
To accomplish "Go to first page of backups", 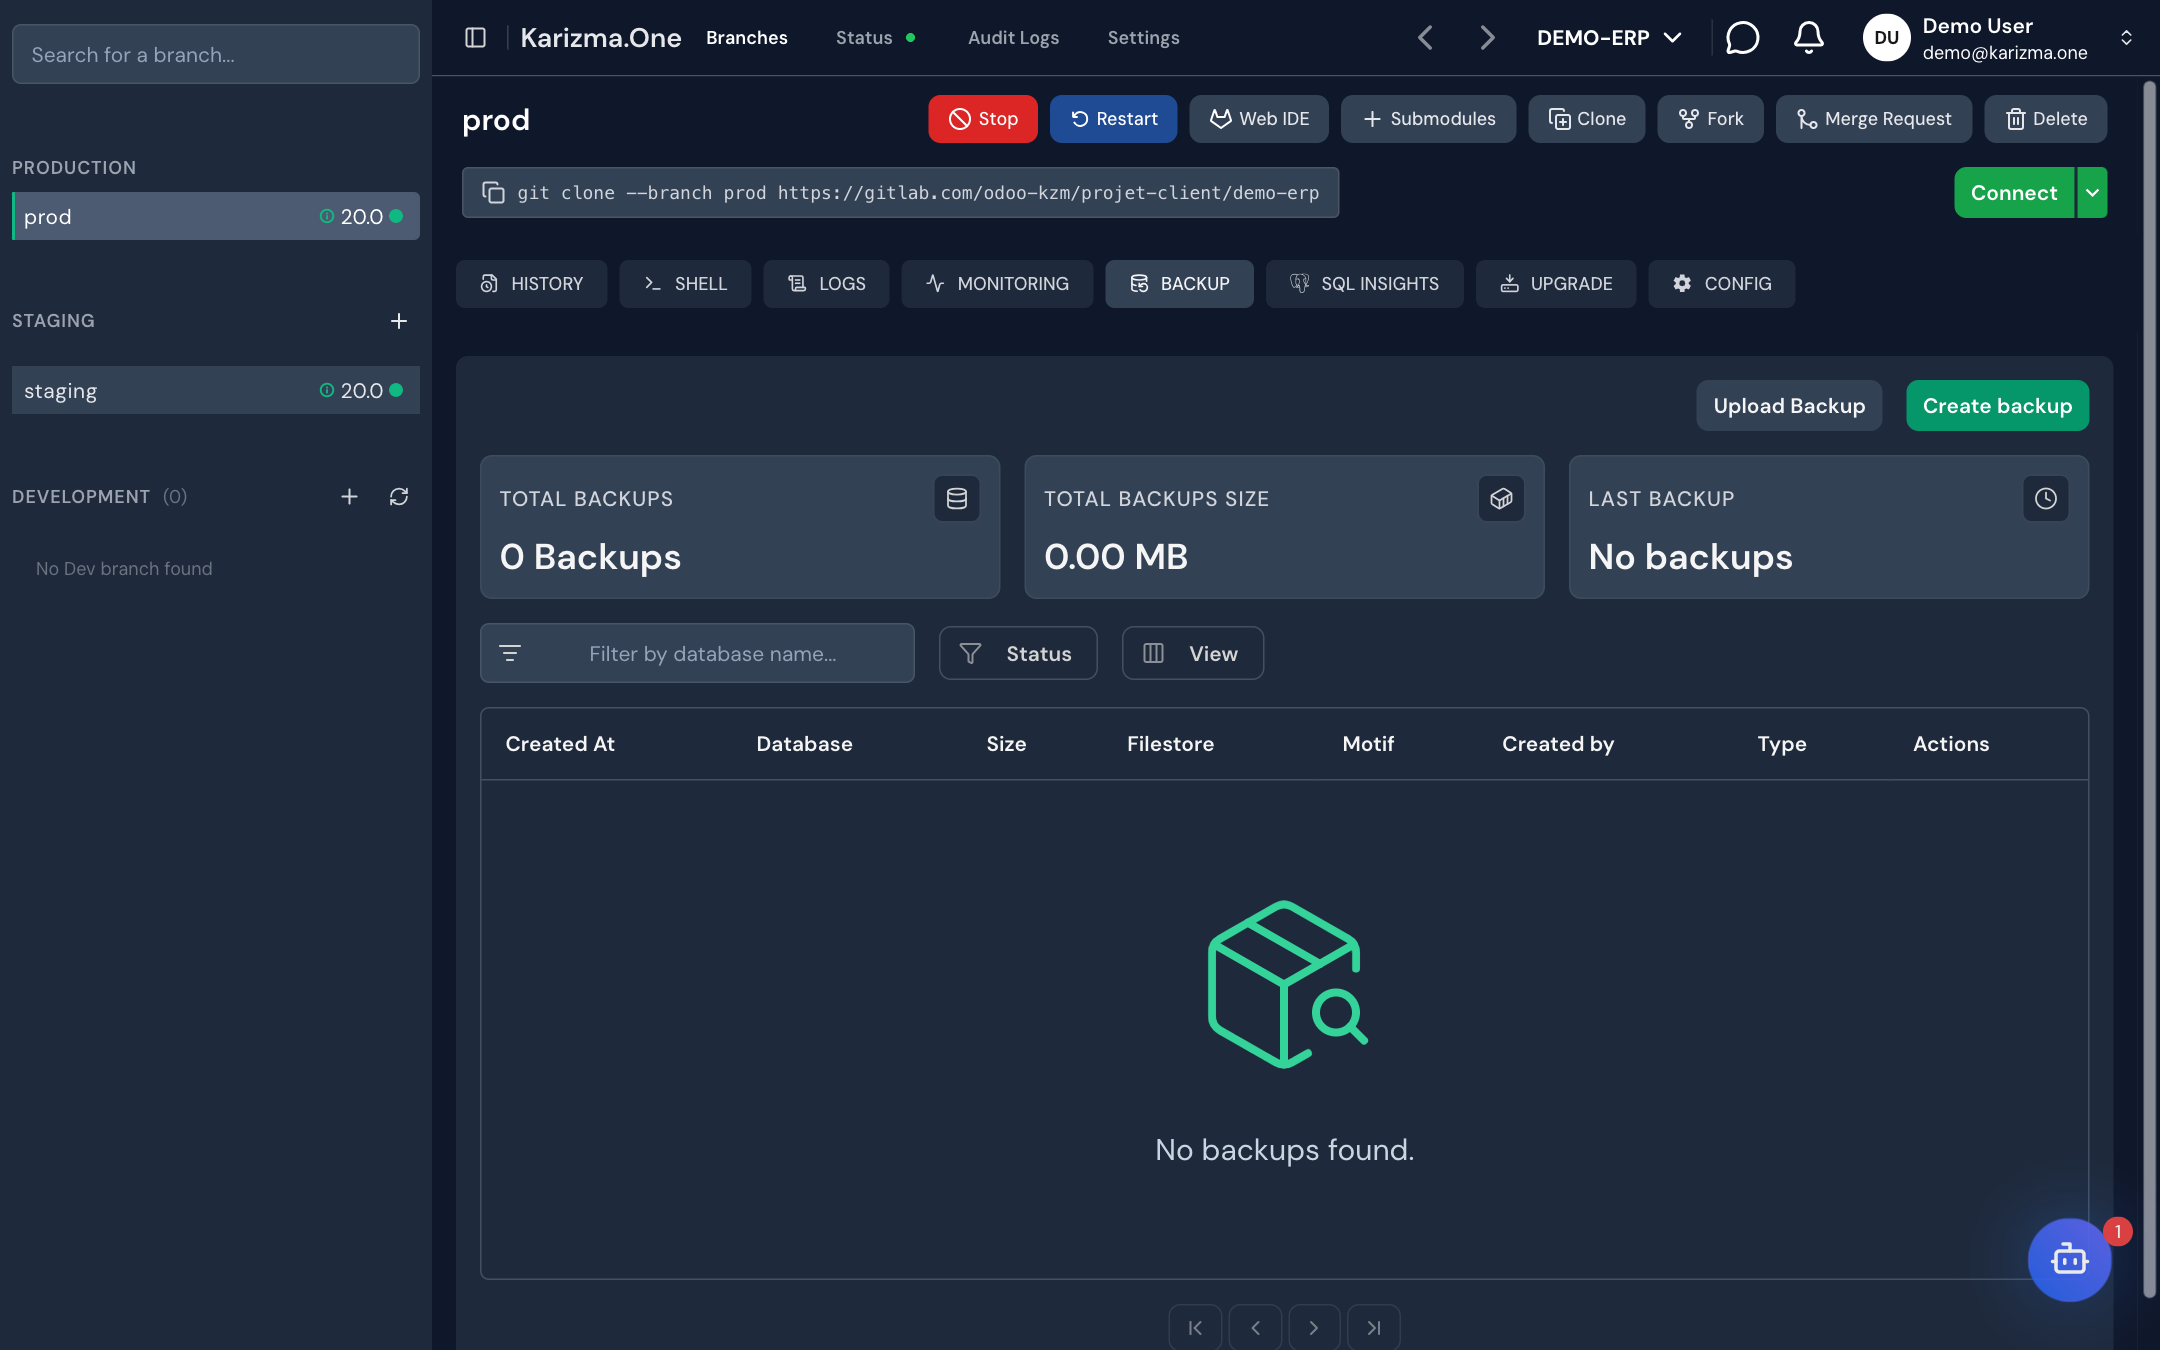I will point(1195,1327).
